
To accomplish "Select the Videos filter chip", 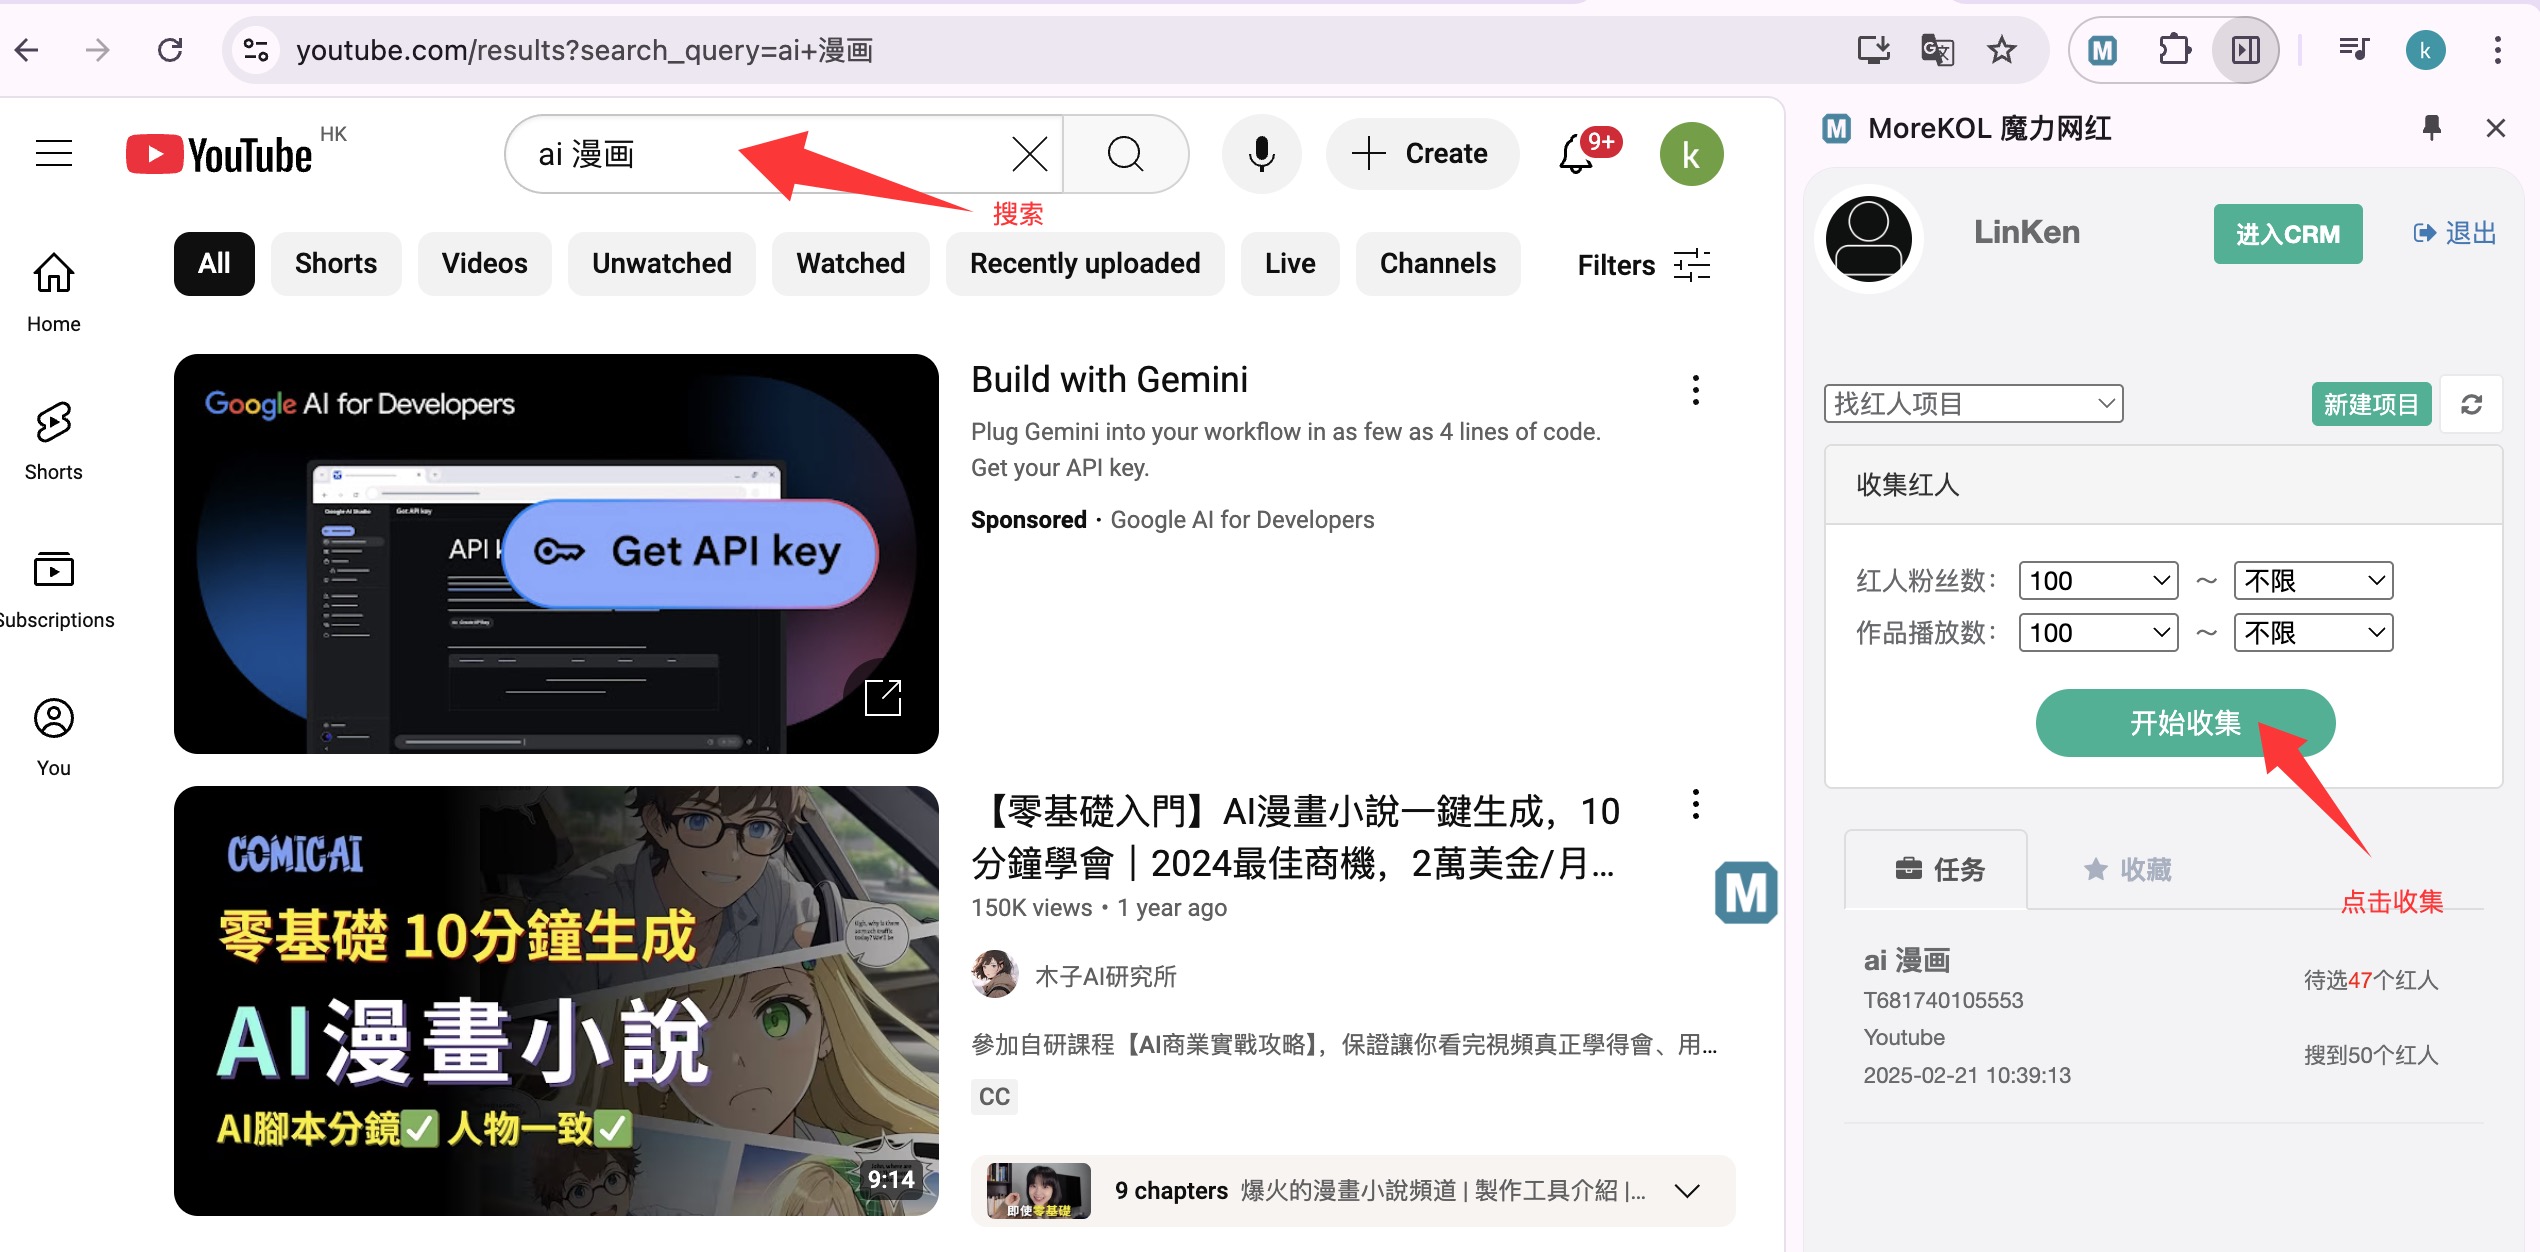I will (x=484, y=264).
